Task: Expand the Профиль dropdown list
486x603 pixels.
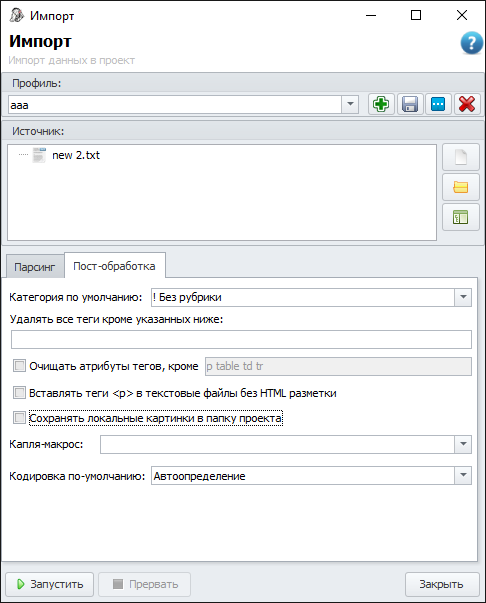Action: click(350, 104)
